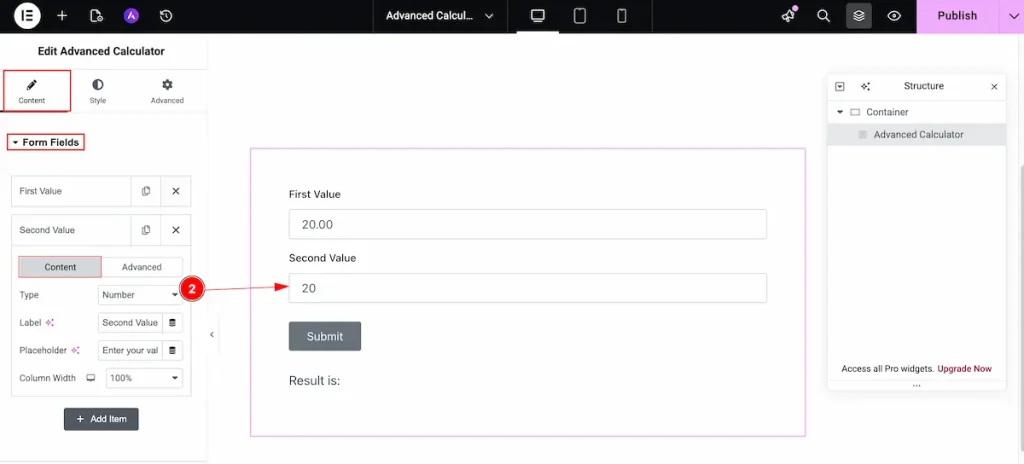Click the Submit button in the calculator
The image size is (1024, 464).
(325, 337)
